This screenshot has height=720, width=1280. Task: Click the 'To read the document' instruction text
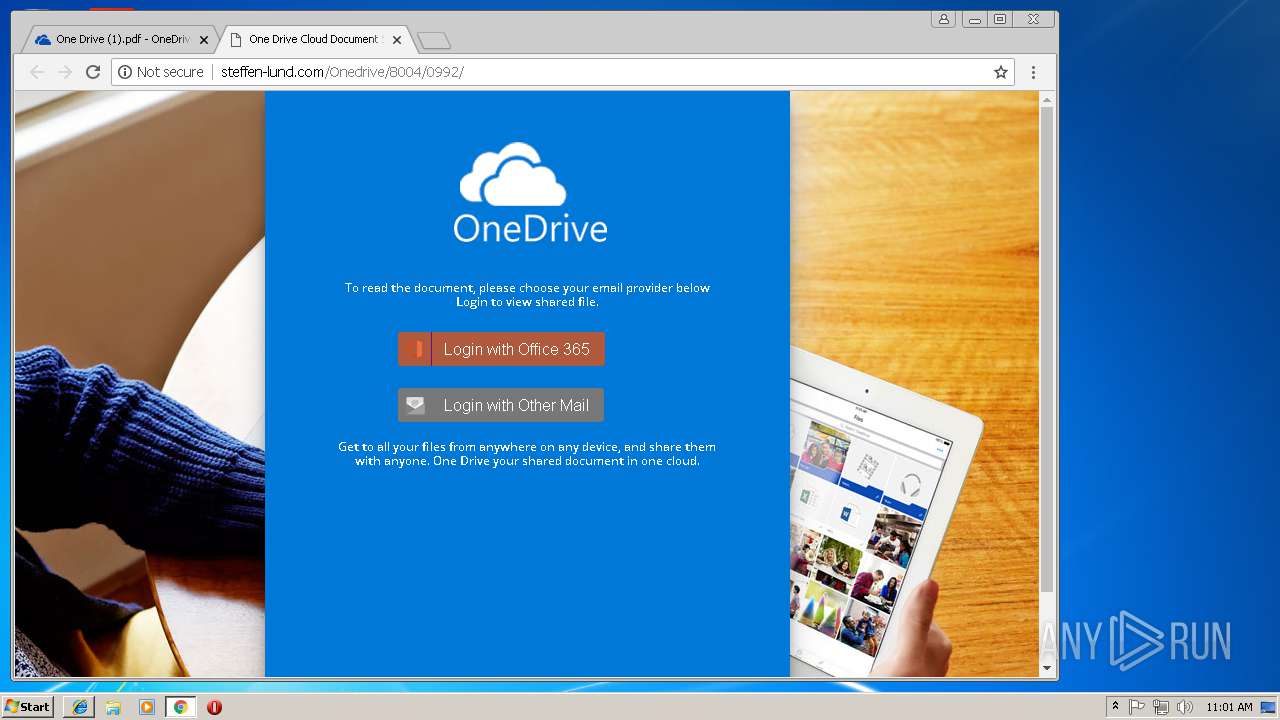[x=527, y=294]
